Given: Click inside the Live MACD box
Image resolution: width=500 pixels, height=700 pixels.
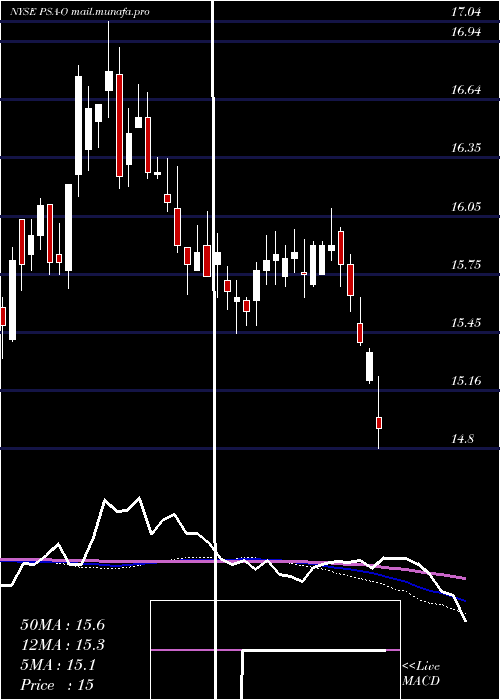Looking at the screenshot, I should pos(275,650).
